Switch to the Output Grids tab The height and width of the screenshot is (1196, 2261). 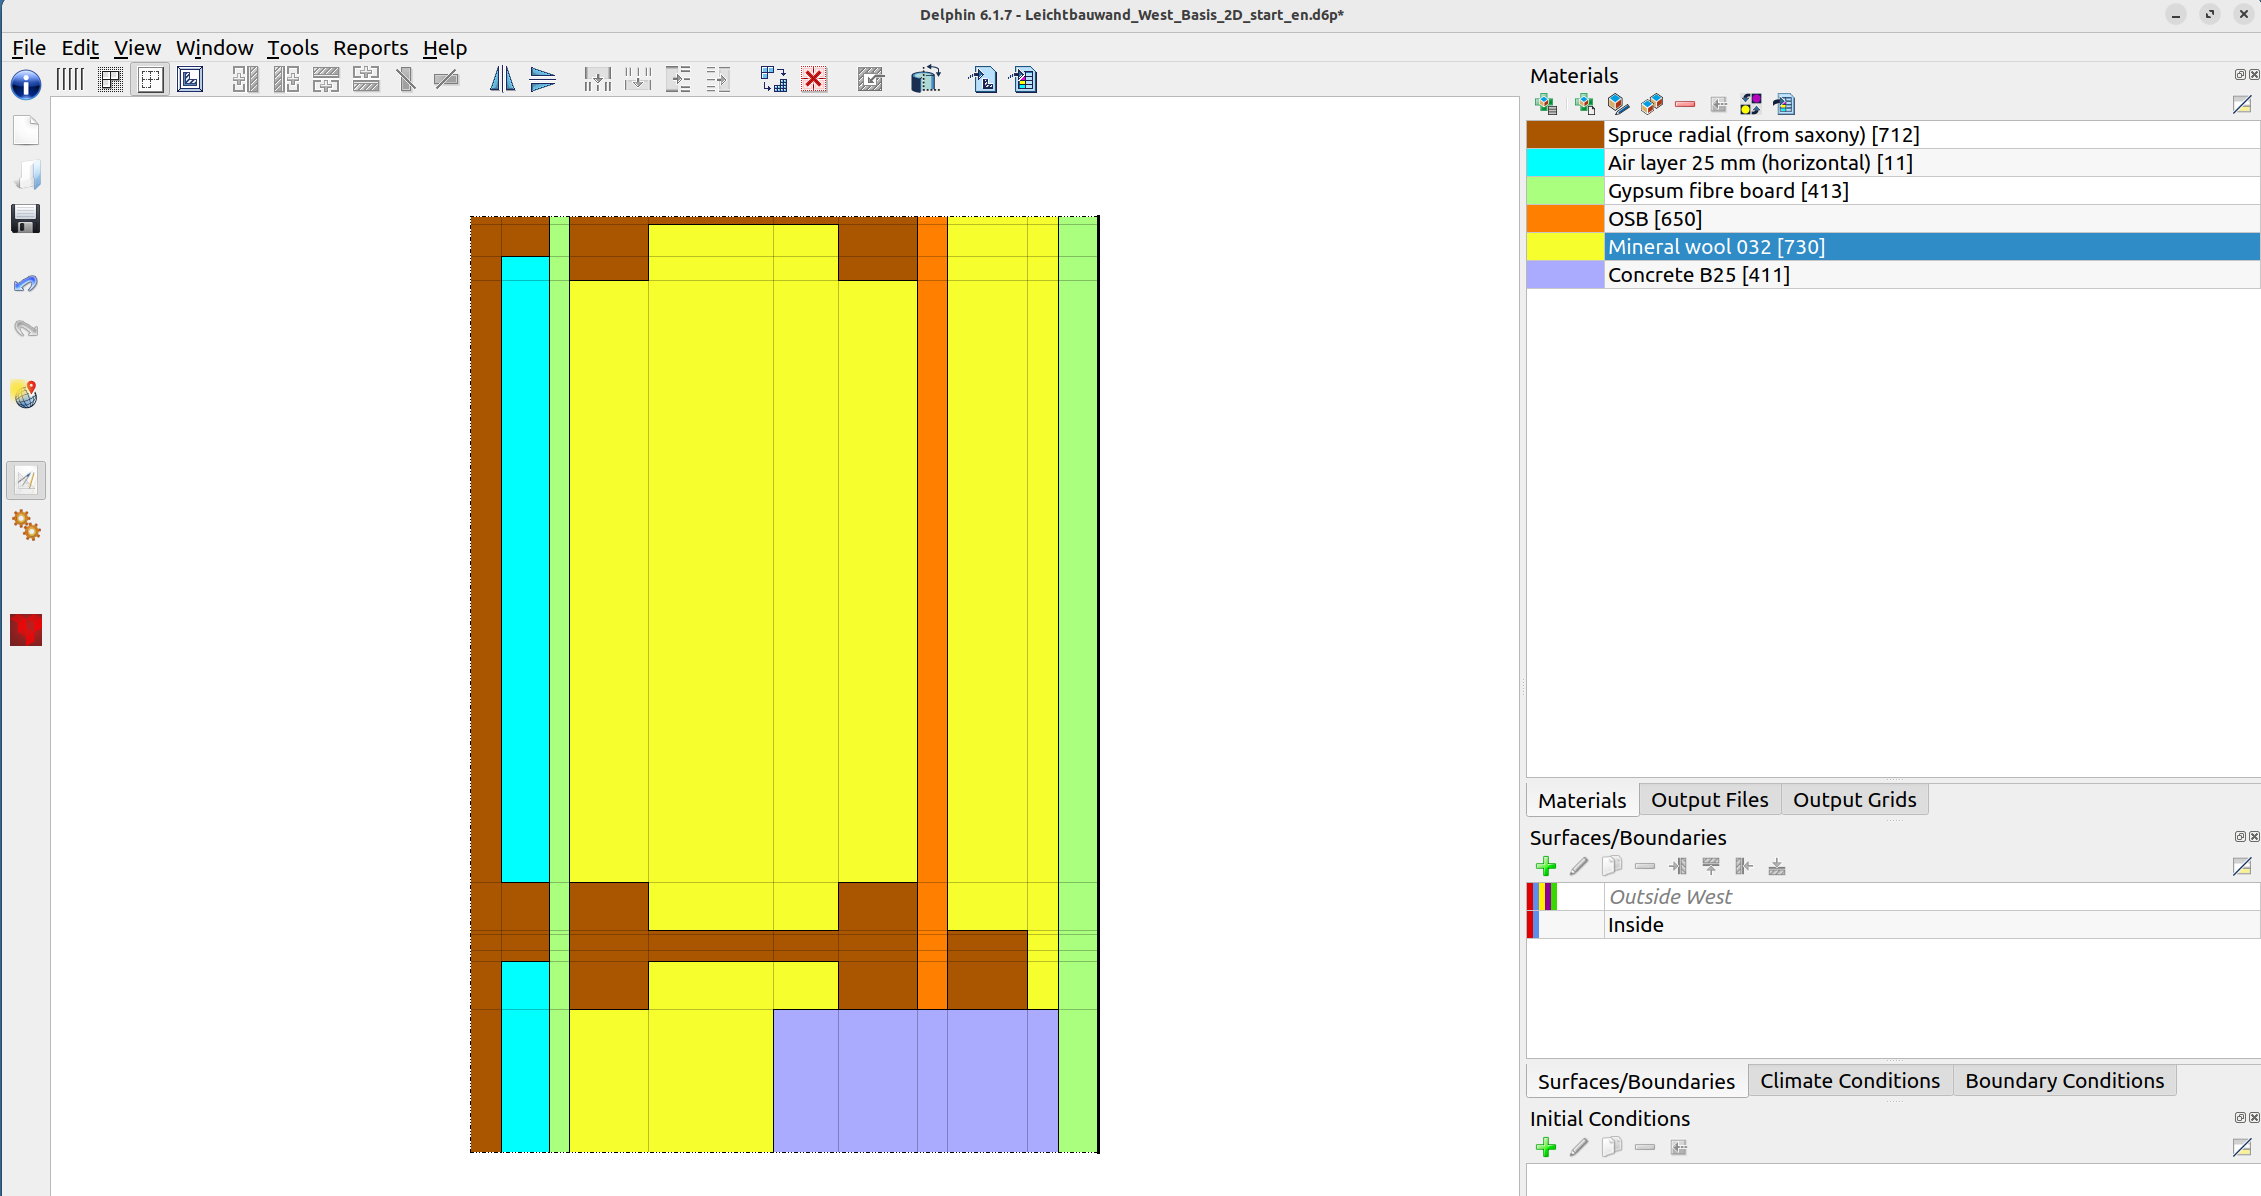pyautogui.click(x=1854, y=800)
